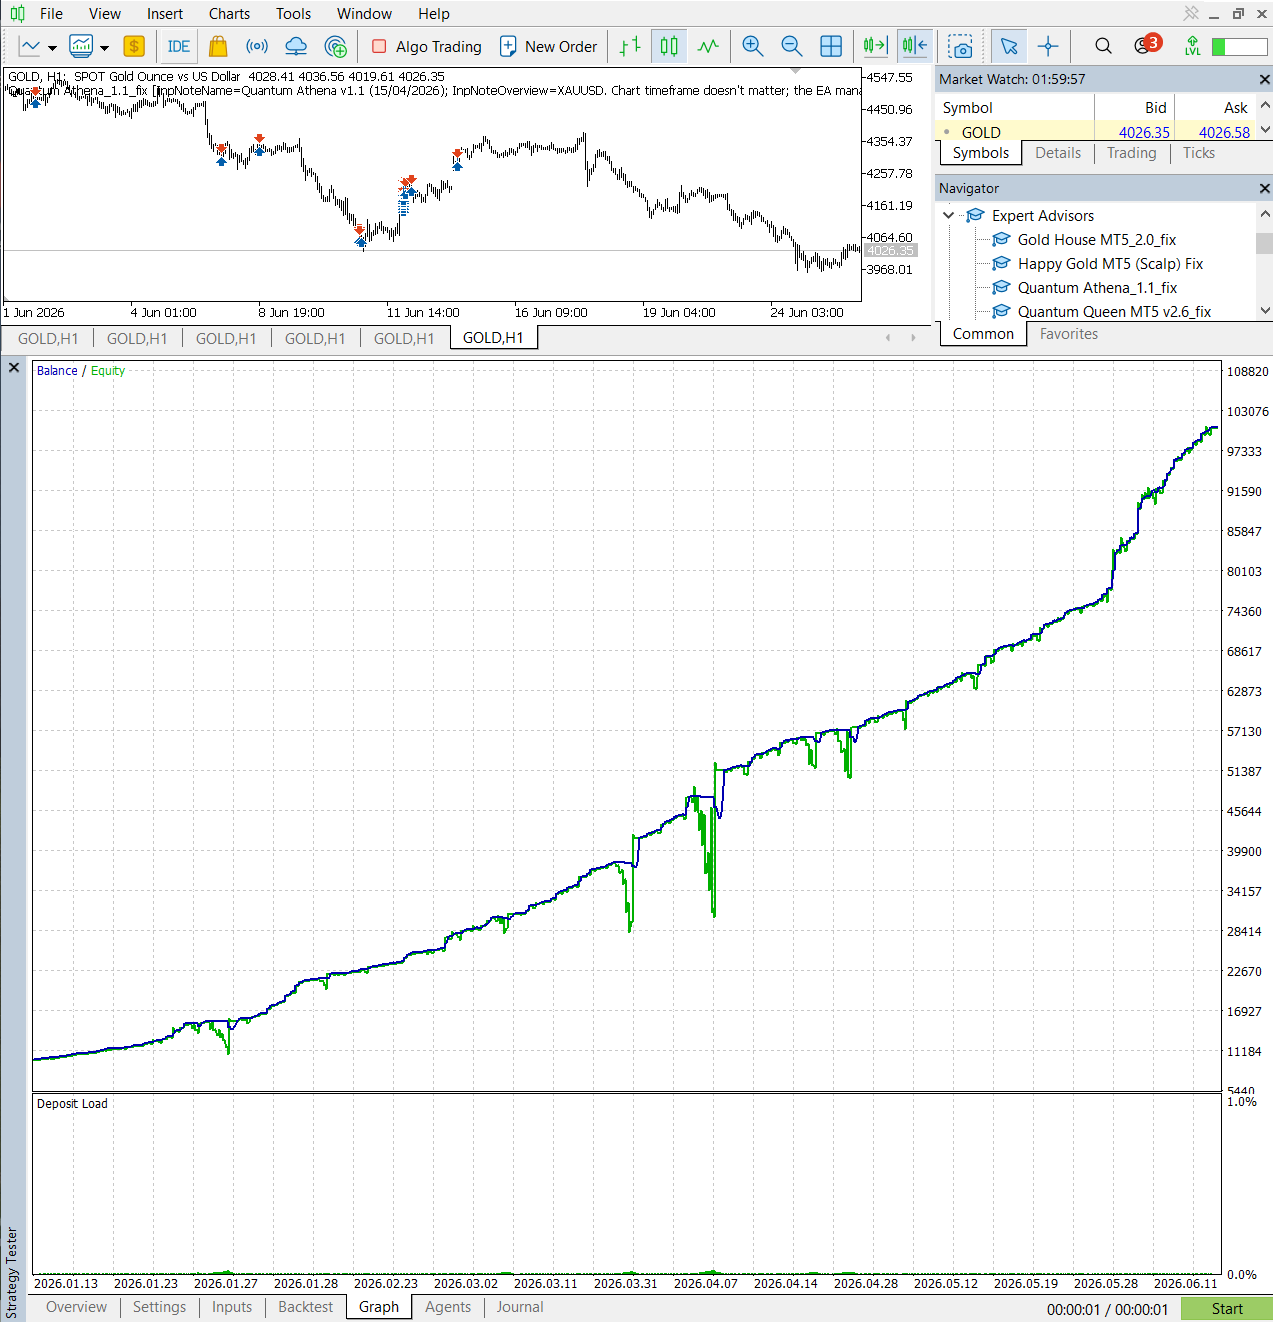Click the LVL signal level icon
Screen dimensions: 1273x1322
click(1192, 46)
